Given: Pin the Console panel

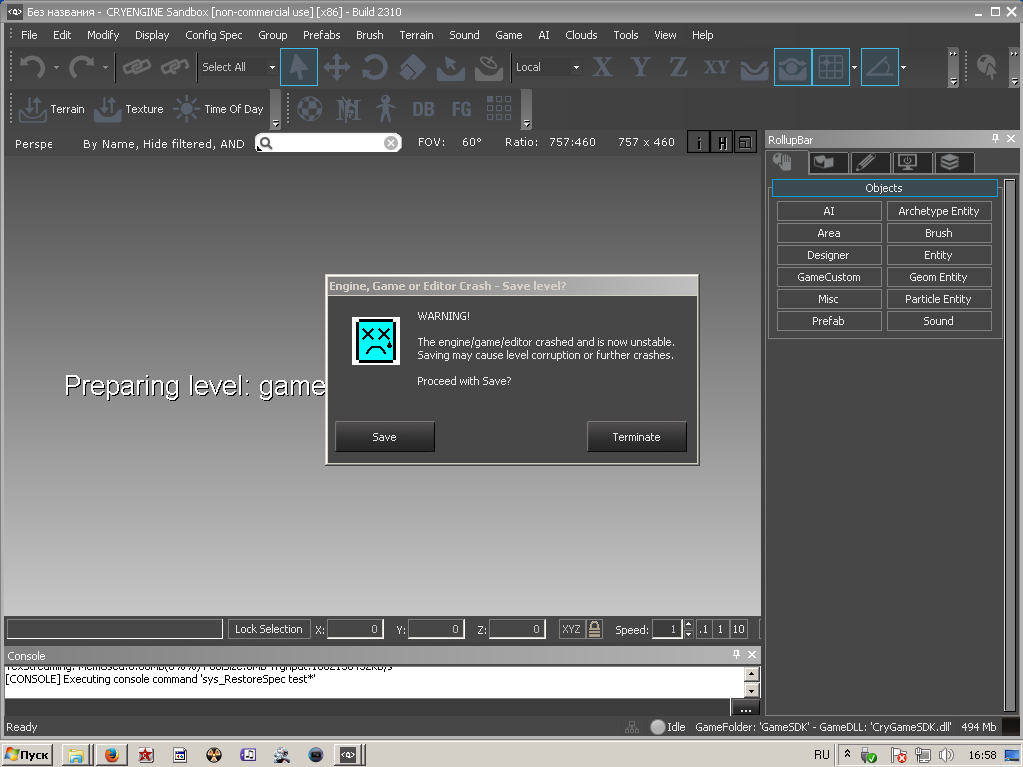Looking at the screenshot, I should coord(737,654).
